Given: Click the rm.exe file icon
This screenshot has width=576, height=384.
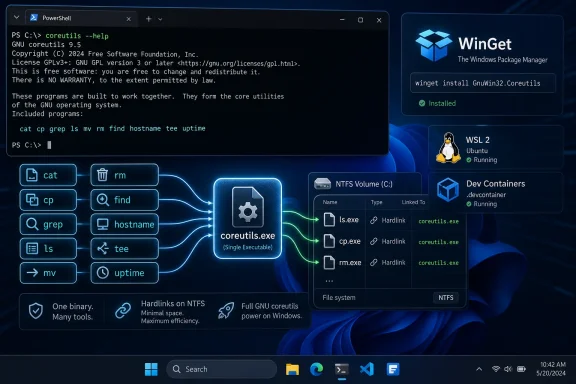Looking at the screenshot, I should [x=329, y=262].
